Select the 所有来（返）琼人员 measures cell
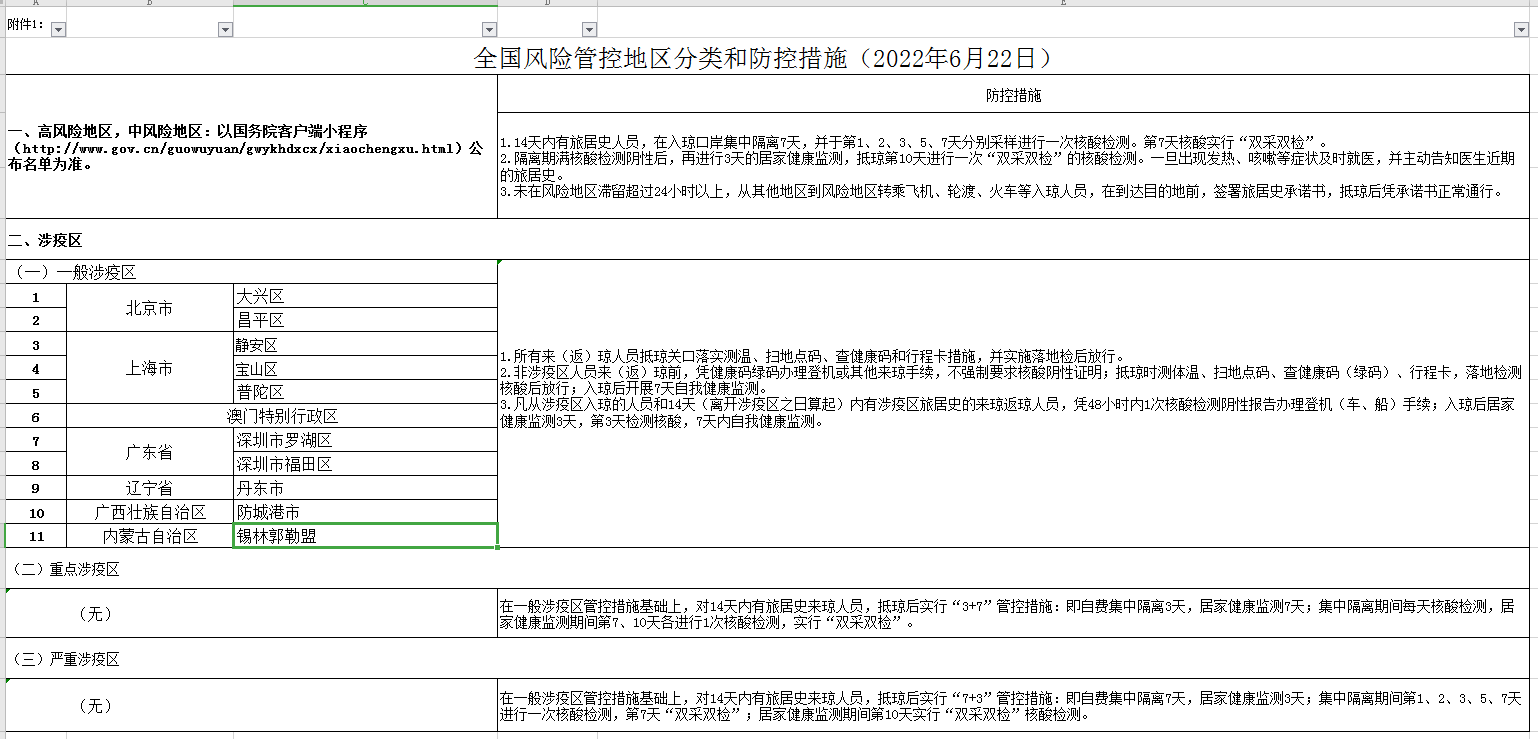 [1013, 404]
